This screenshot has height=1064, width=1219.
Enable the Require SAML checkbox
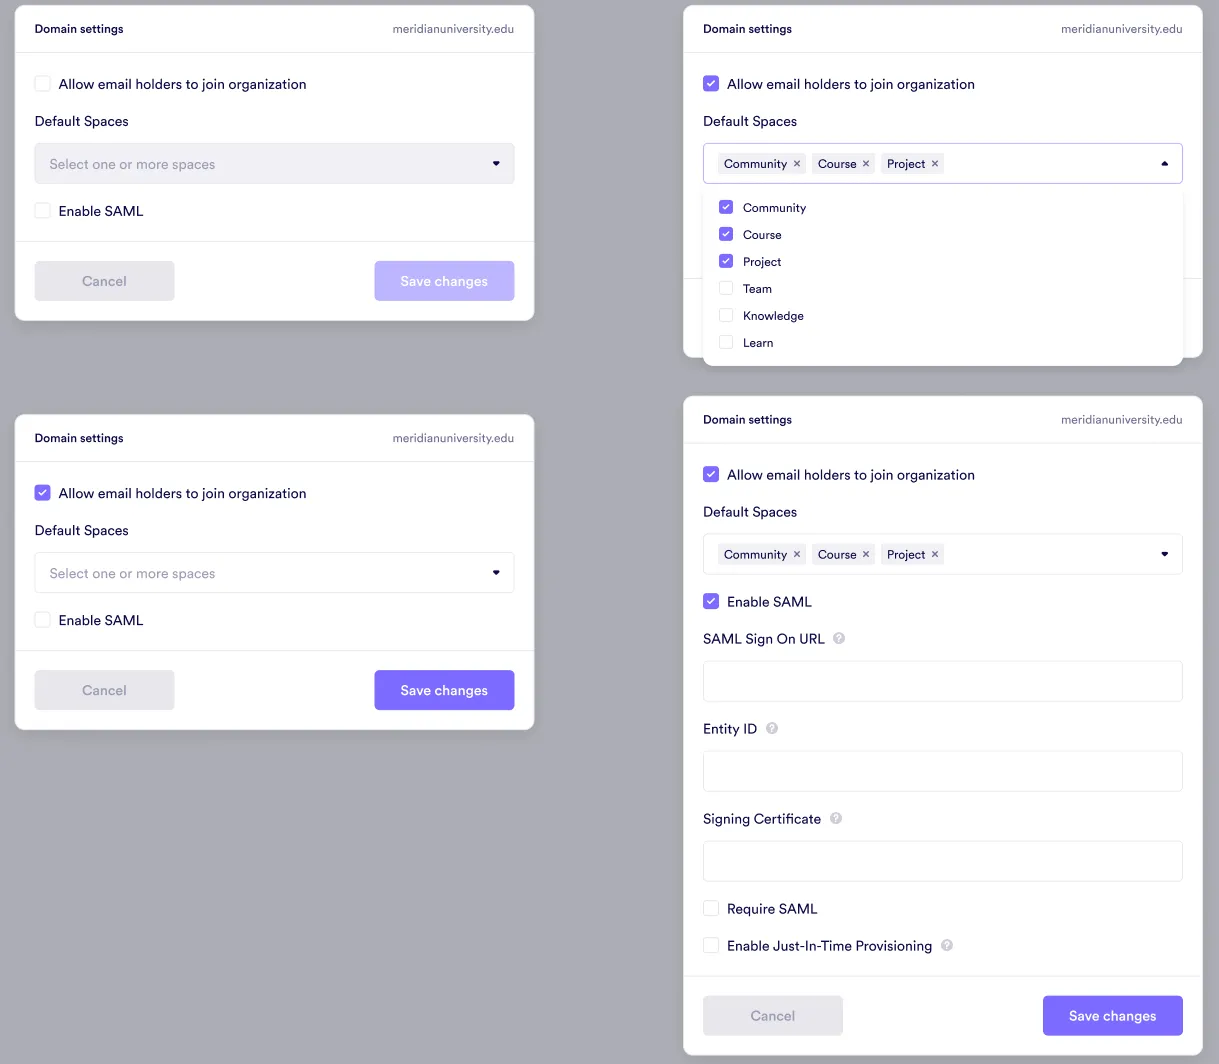(711, 908)
